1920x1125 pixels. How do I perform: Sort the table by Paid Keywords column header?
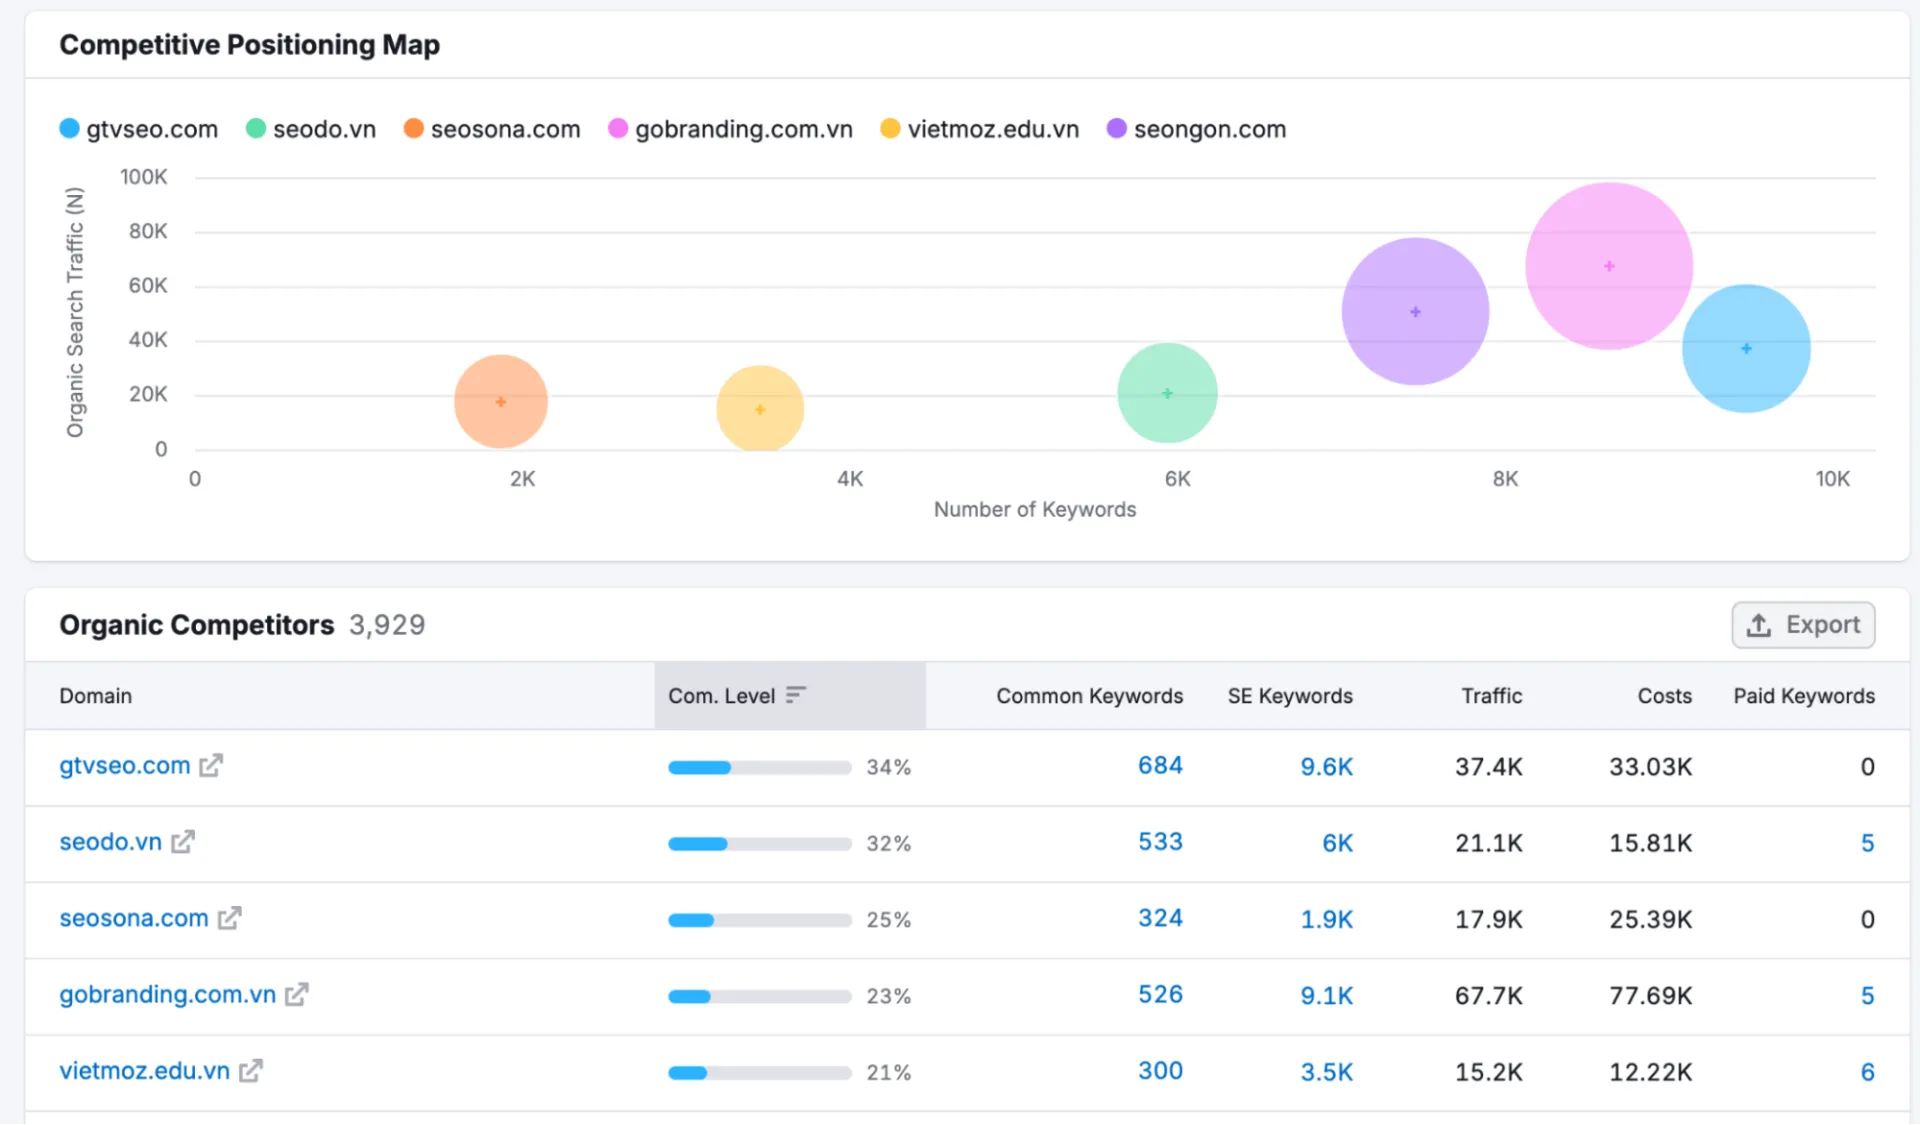pos(1803,695)
